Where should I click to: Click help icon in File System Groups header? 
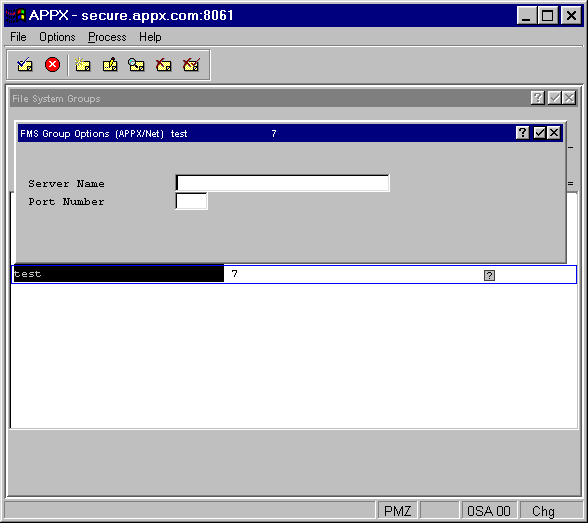click(x=537, y=98)
